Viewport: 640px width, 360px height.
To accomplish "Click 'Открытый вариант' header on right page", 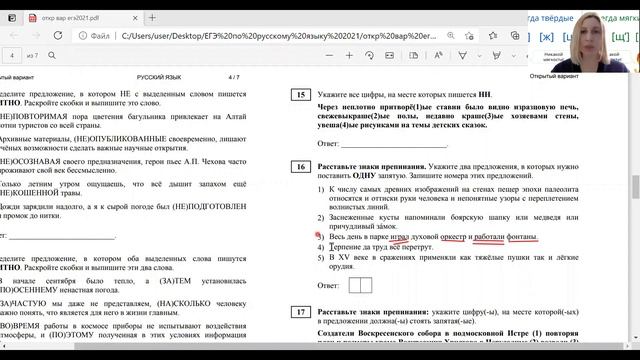I will pos(554,76).
